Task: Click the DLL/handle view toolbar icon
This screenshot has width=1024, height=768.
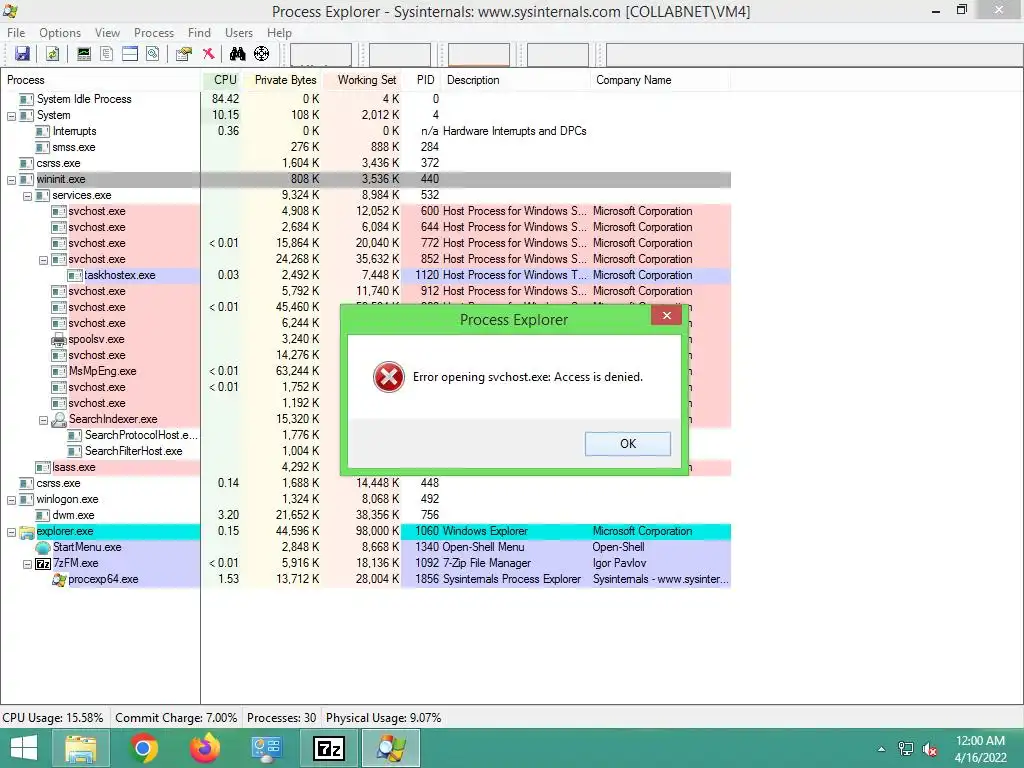Action: click(153, 54)
